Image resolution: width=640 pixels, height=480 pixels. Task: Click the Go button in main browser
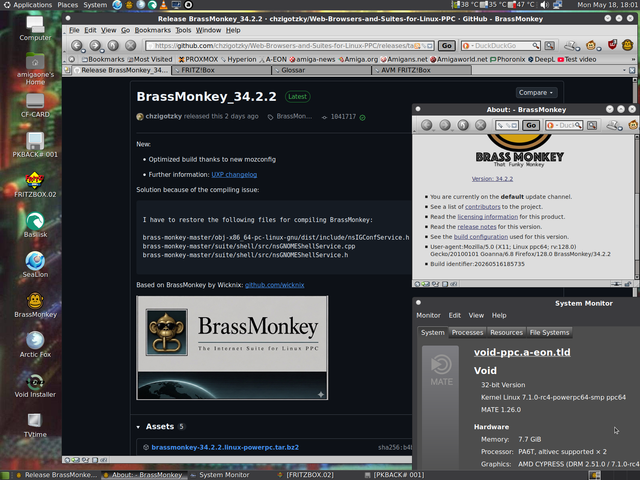tap(447, 46)
